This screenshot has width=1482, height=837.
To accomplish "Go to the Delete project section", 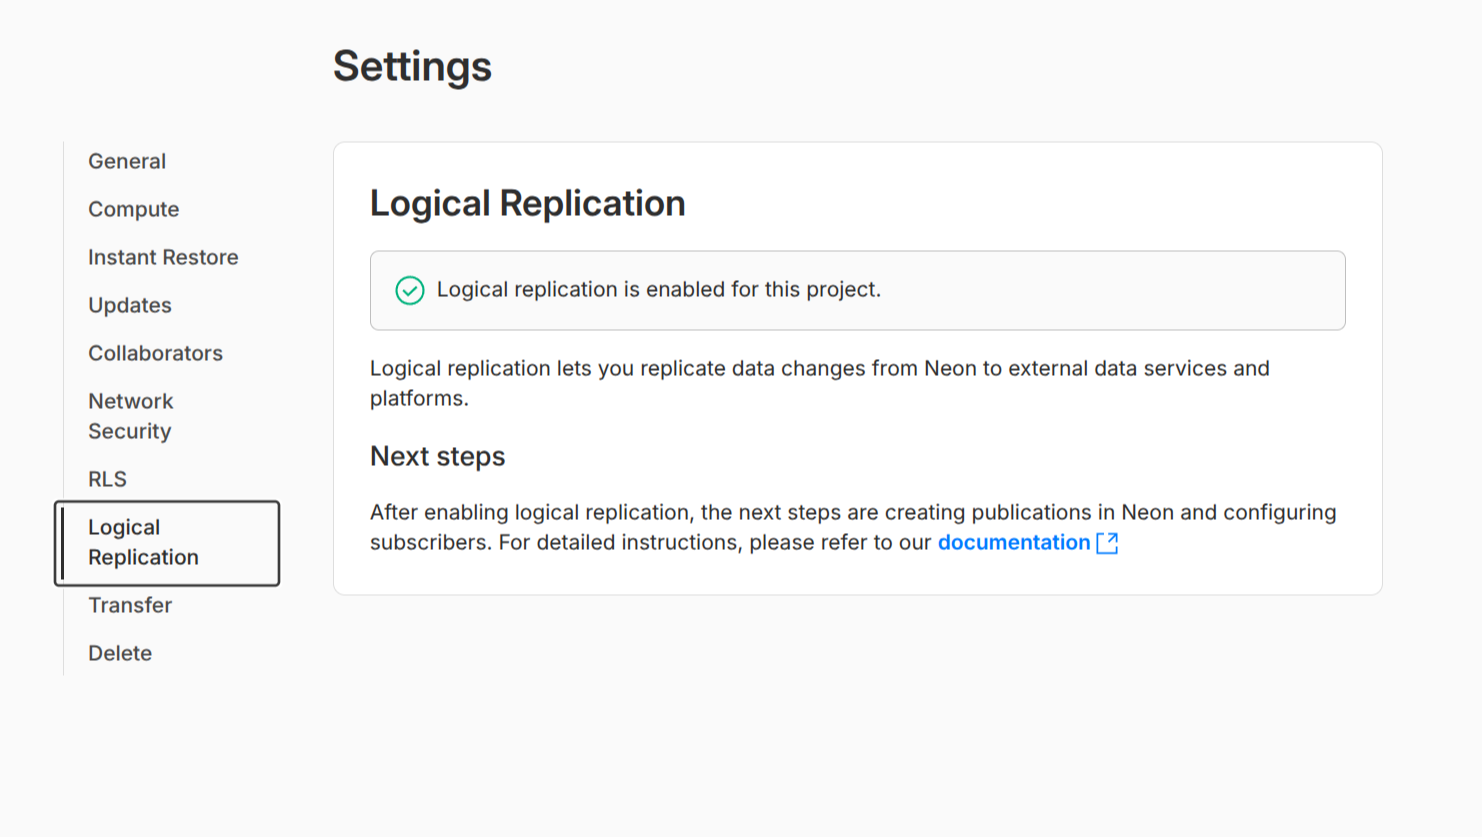I will pyautogui.click(x=119, y=653).
